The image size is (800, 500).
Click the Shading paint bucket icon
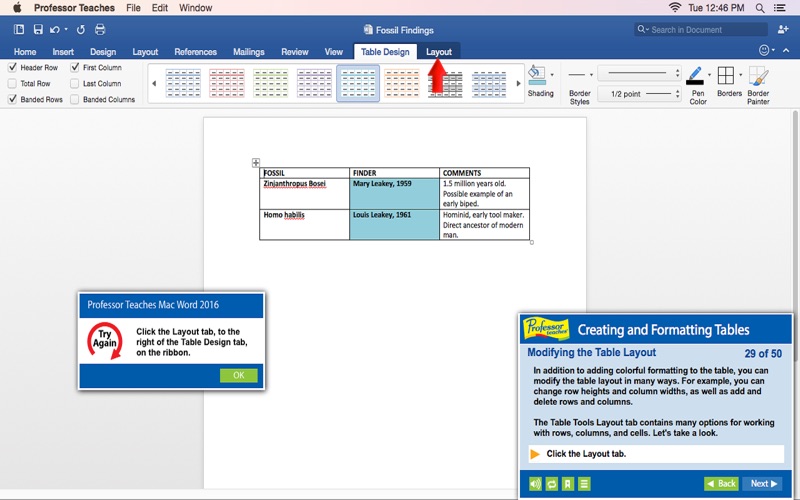pos(536,75)
